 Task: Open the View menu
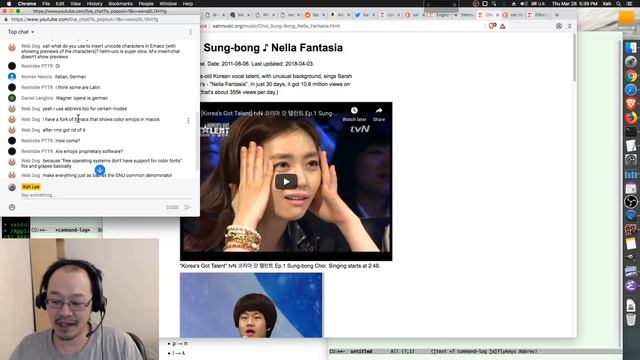click(x=76, y=4)
